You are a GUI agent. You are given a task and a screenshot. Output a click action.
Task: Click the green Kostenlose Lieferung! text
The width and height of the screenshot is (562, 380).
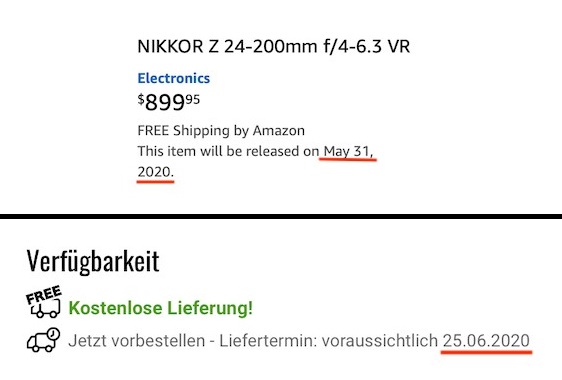pos(161,308)
